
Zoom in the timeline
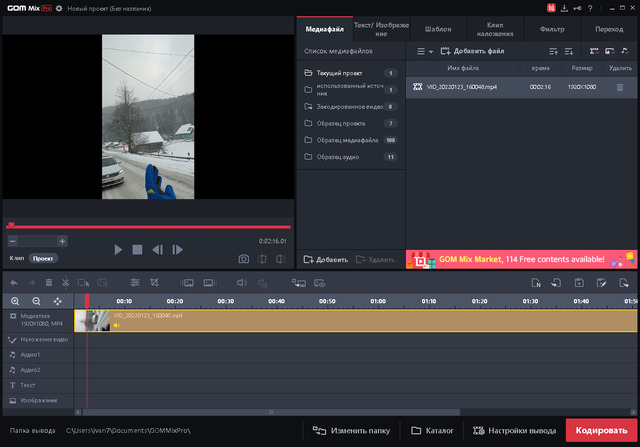[x=15, y=301]
